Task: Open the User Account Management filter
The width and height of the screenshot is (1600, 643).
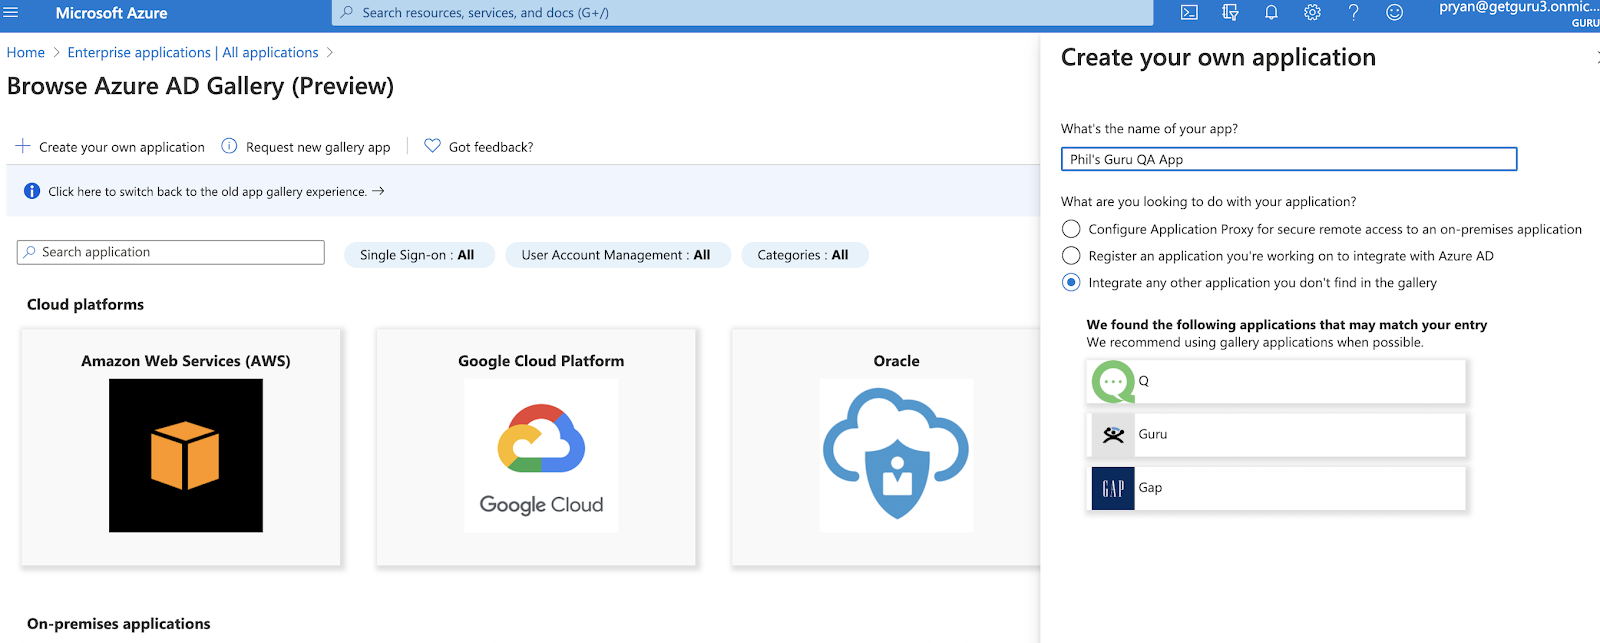Action: pyautogui.click(x=618, y=255)
